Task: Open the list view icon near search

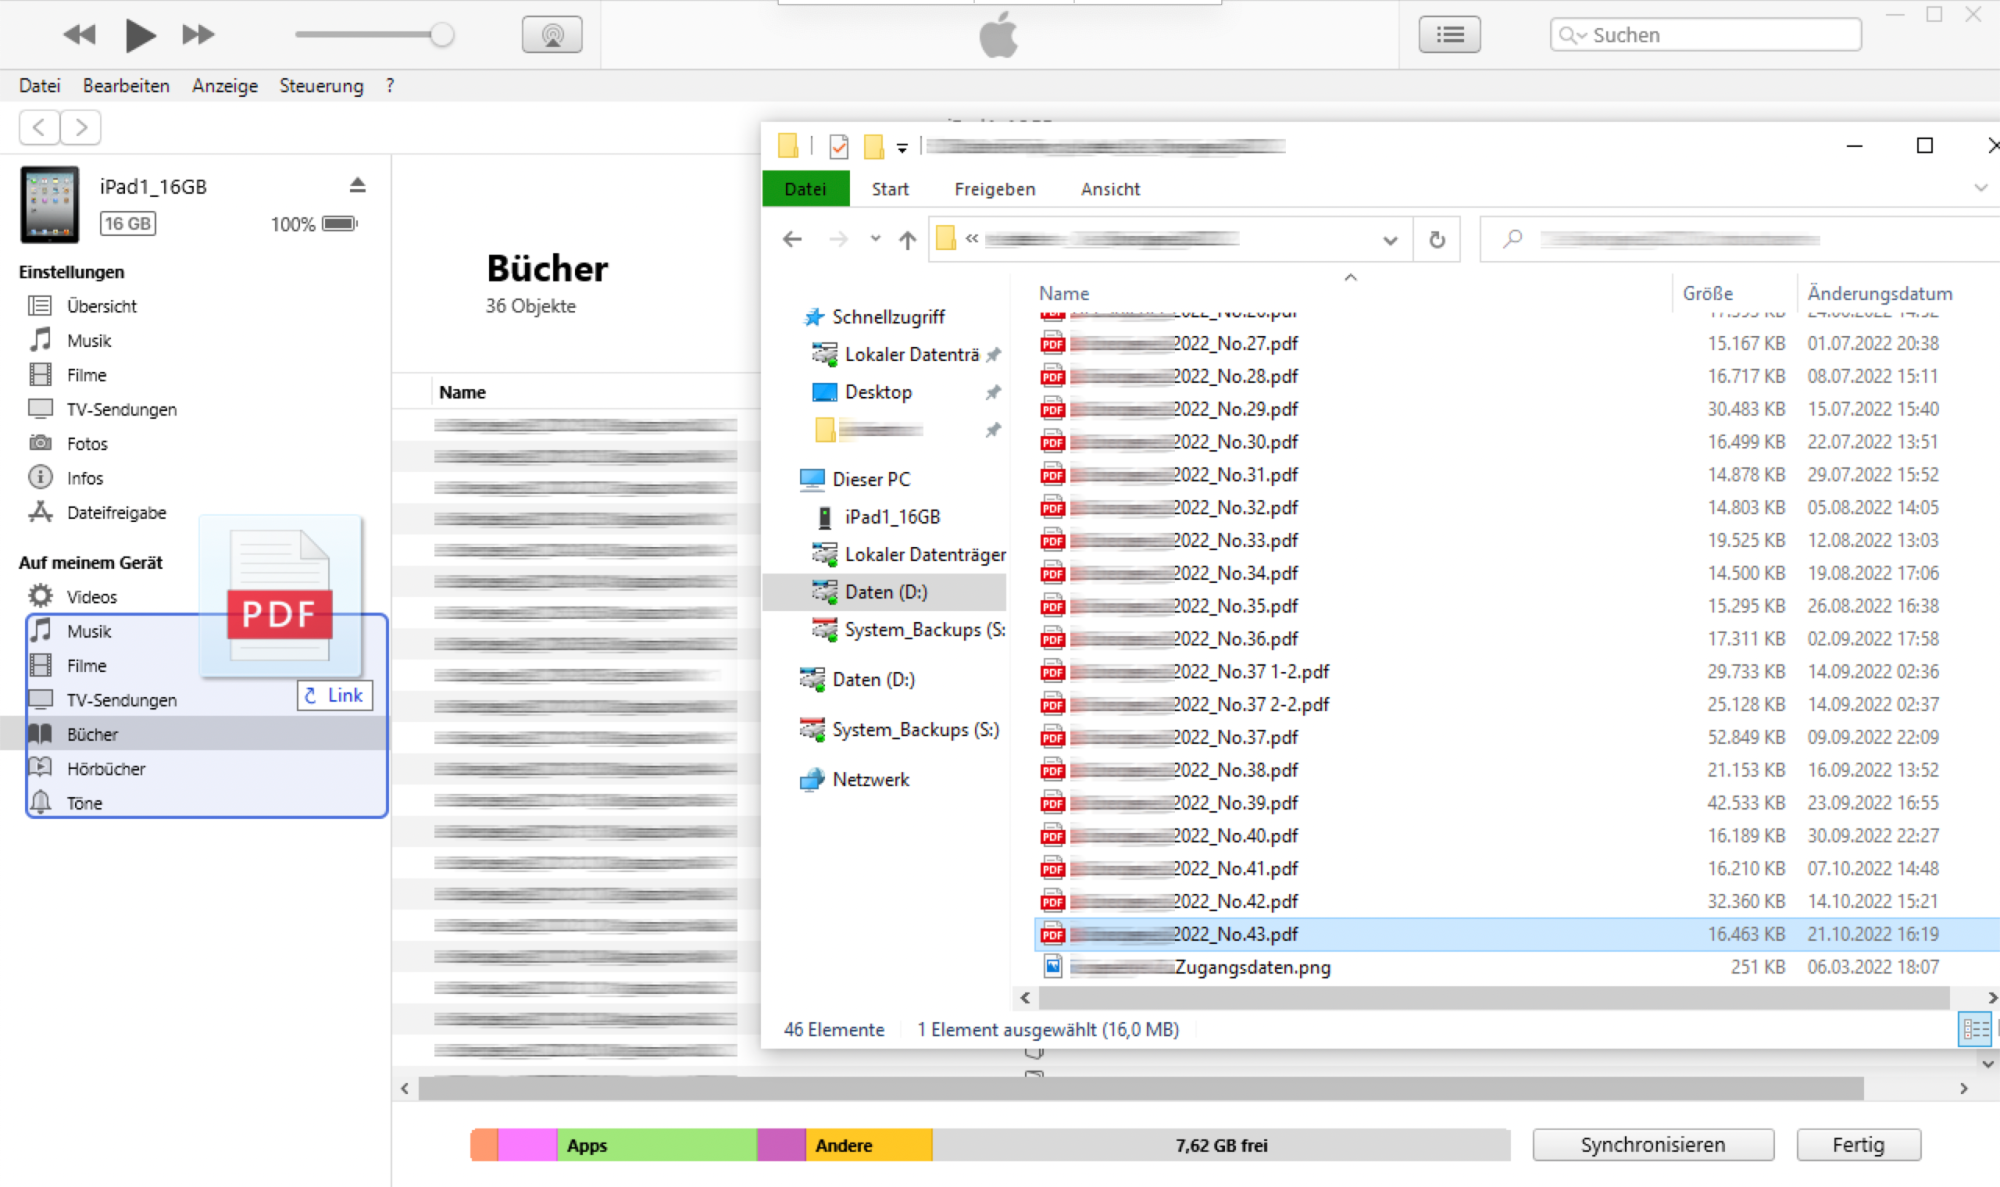Action: click(1449, 35)
